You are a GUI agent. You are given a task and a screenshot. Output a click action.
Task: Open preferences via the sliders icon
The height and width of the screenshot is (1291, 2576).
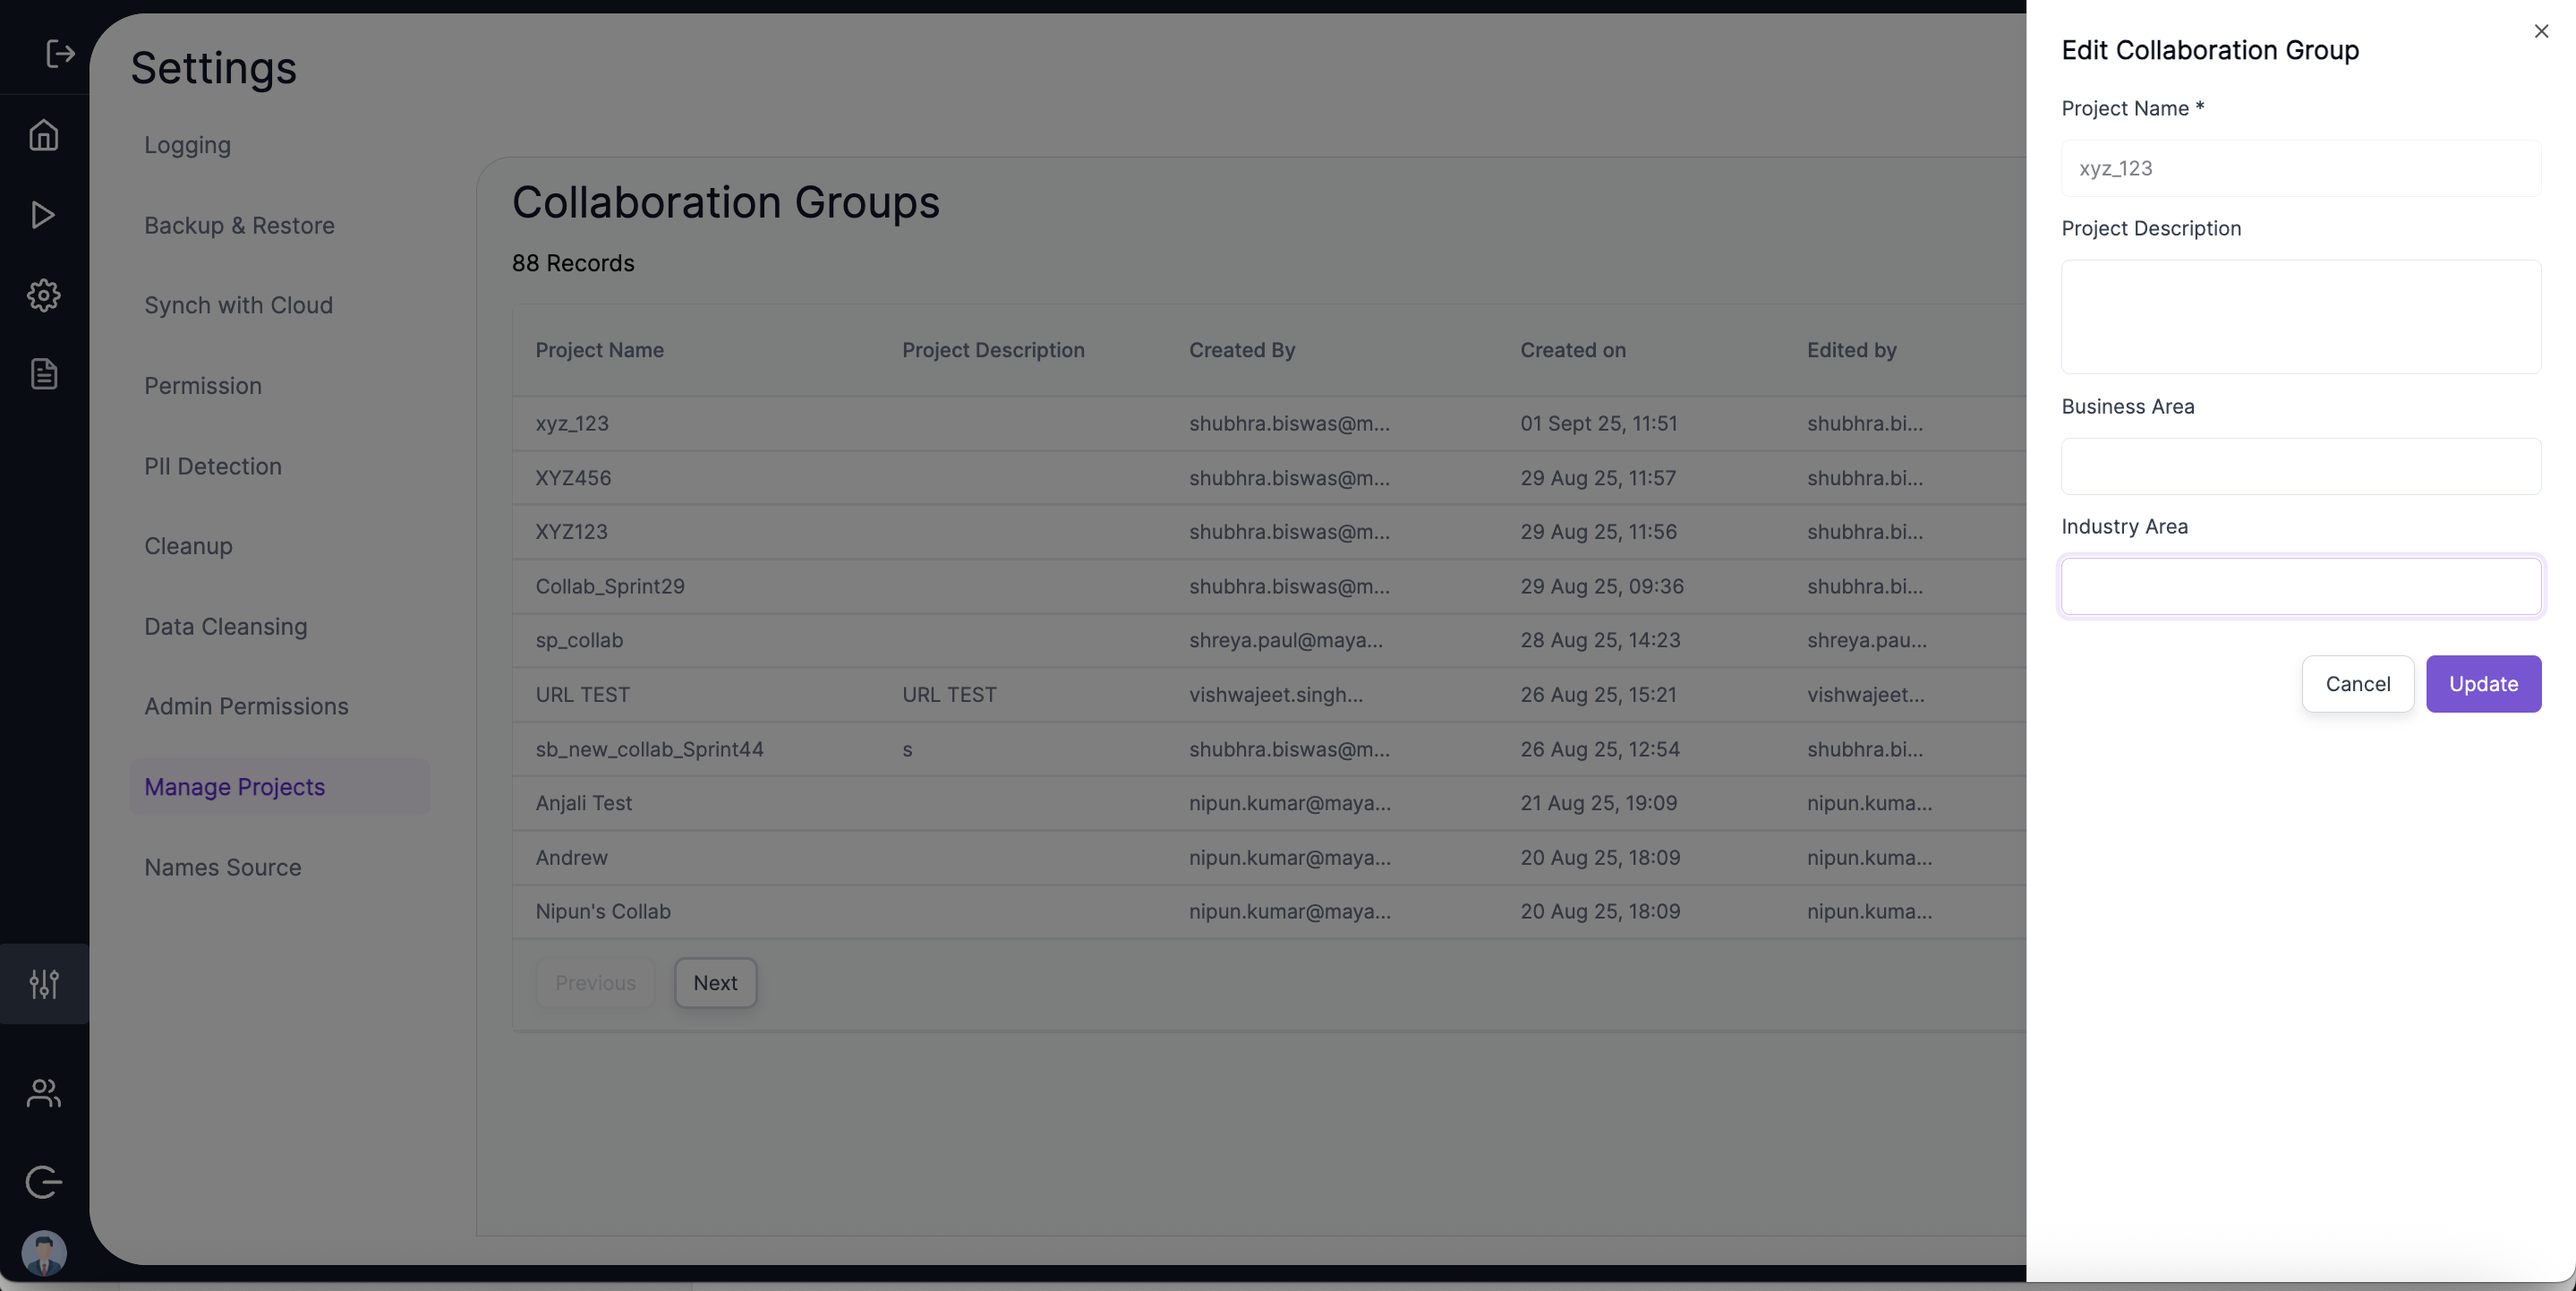pos(43,984)
